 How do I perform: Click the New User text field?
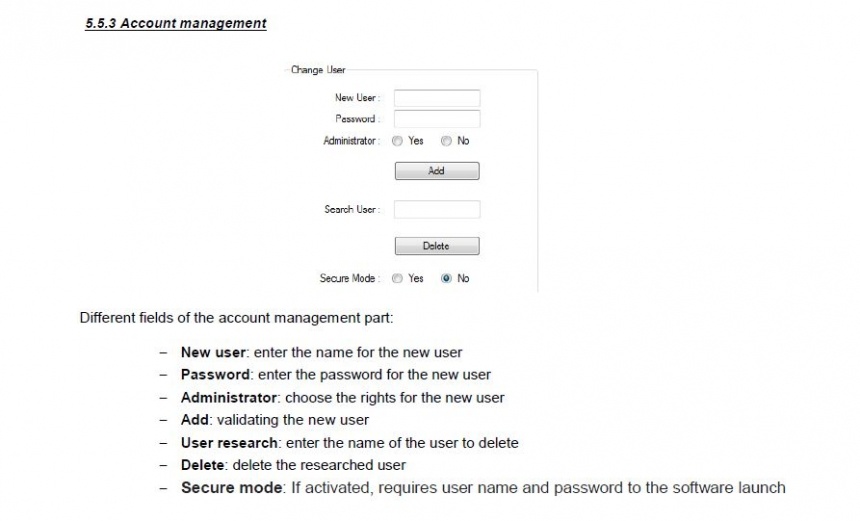click(436, 98)
